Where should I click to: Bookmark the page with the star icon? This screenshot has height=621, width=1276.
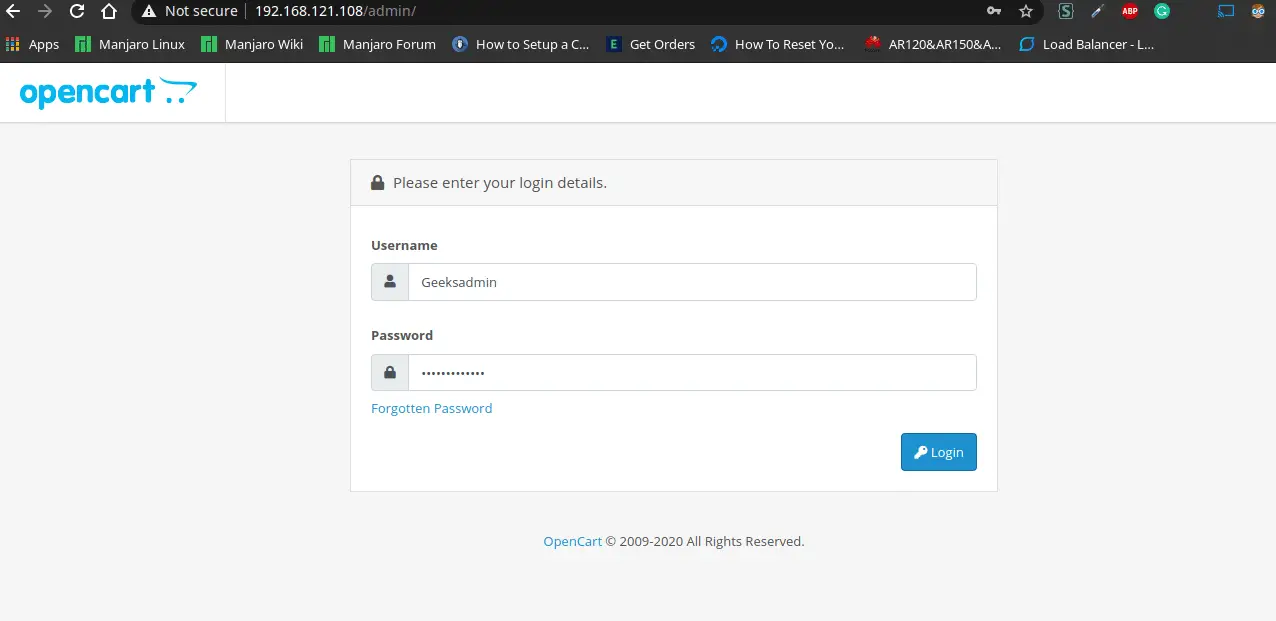click(1026, 12)
